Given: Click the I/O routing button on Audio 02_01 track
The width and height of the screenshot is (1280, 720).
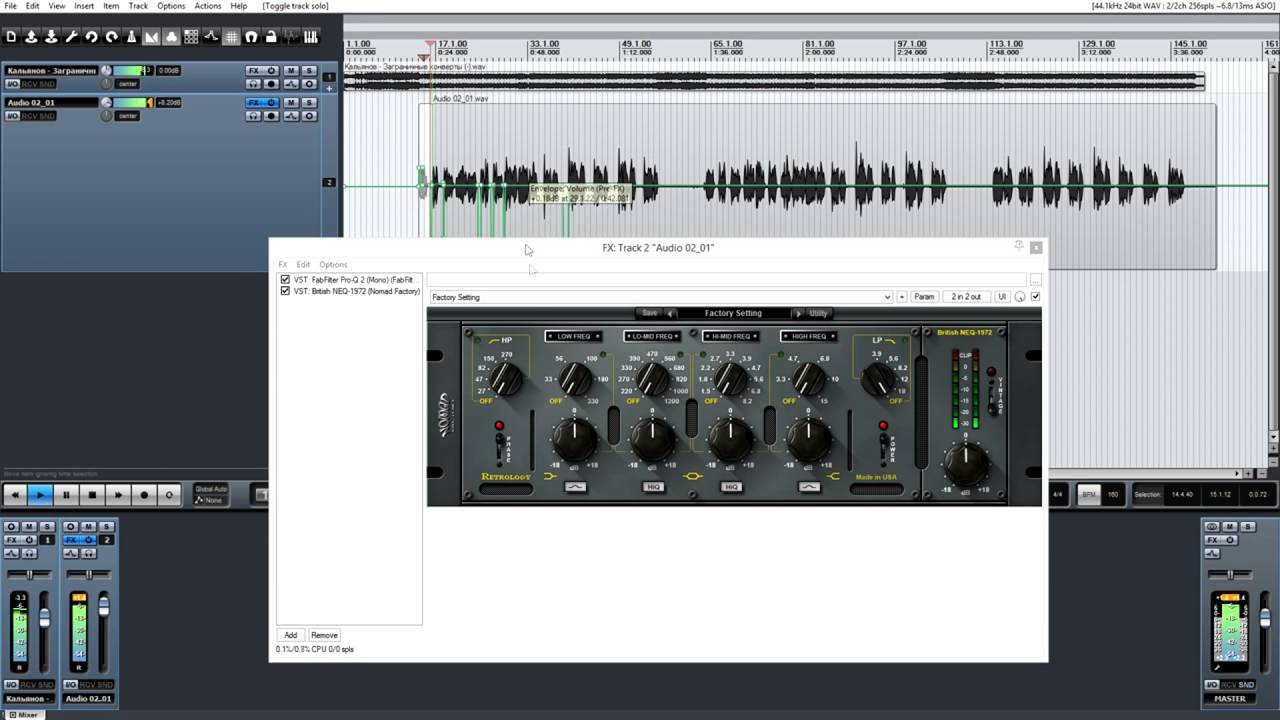Looking at the screenshot, I should [12, 116].
